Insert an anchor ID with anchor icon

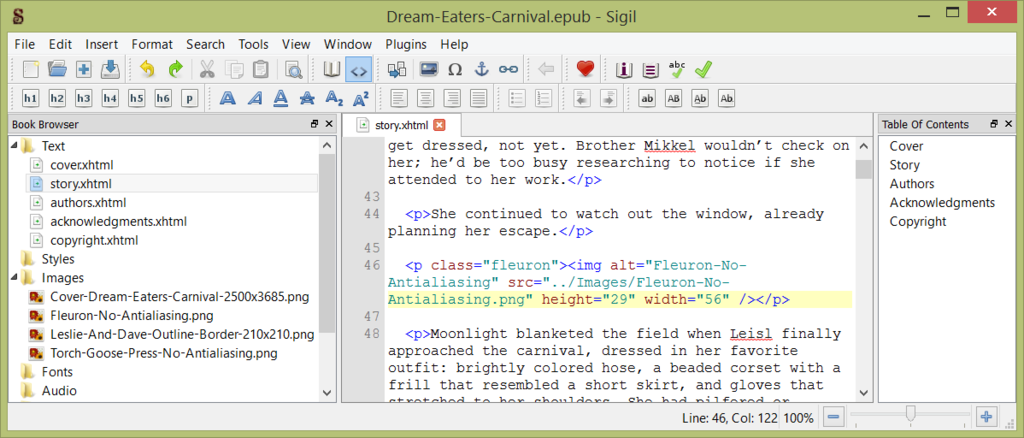point(482,69)
